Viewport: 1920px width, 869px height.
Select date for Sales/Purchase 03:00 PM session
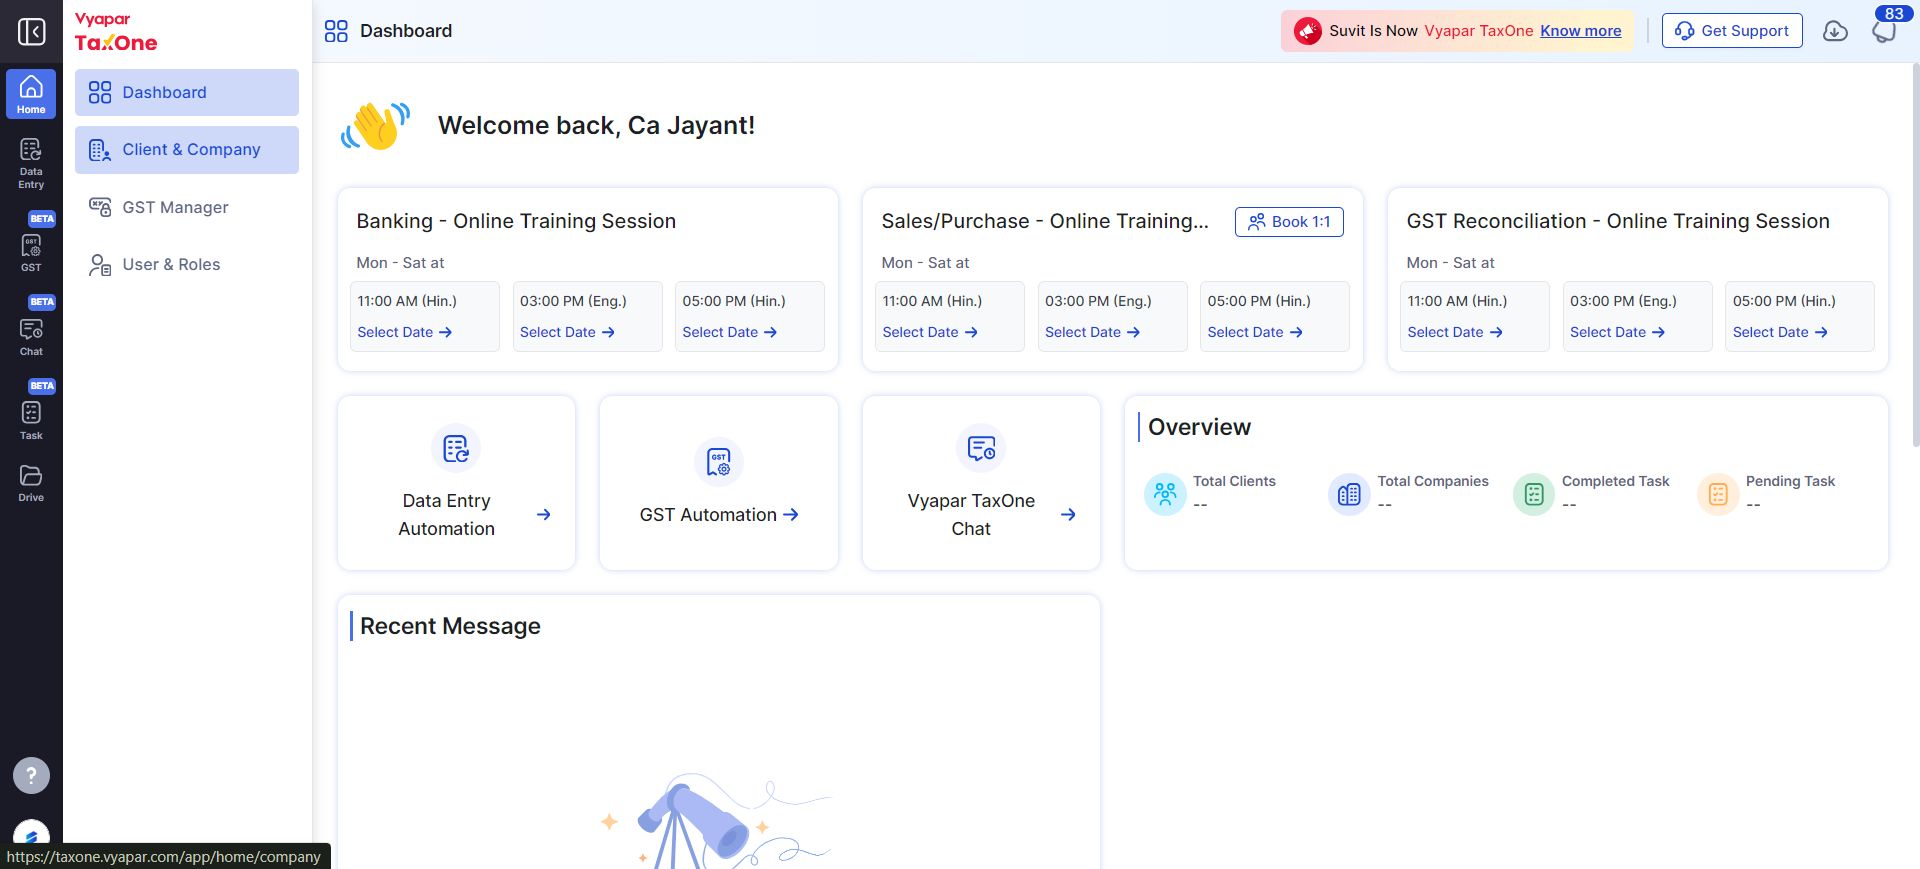pos(1093,332)
